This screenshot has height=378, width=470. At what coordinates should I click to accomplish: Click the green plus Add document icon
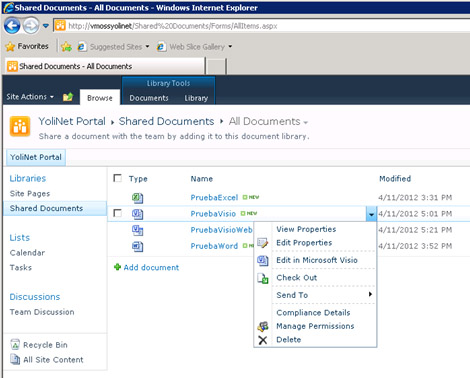click(x=117, y=267)
